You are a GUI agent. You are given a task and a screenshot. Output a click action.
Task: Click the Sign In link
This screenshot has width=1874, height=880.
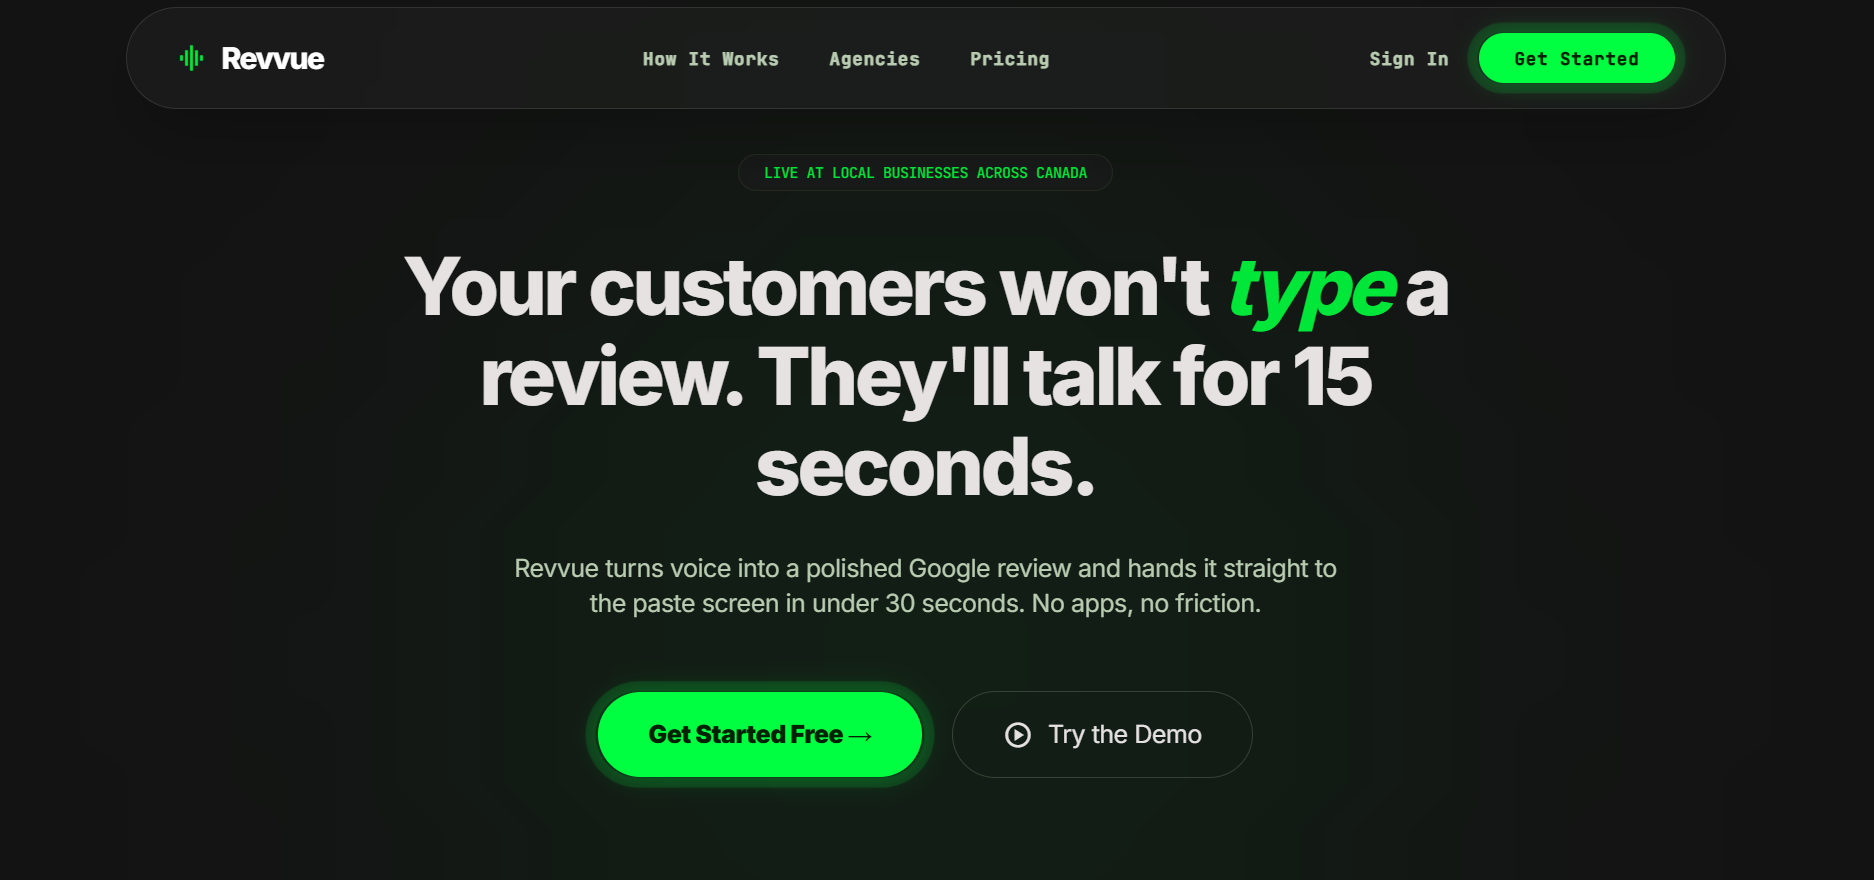(1408, 59)
